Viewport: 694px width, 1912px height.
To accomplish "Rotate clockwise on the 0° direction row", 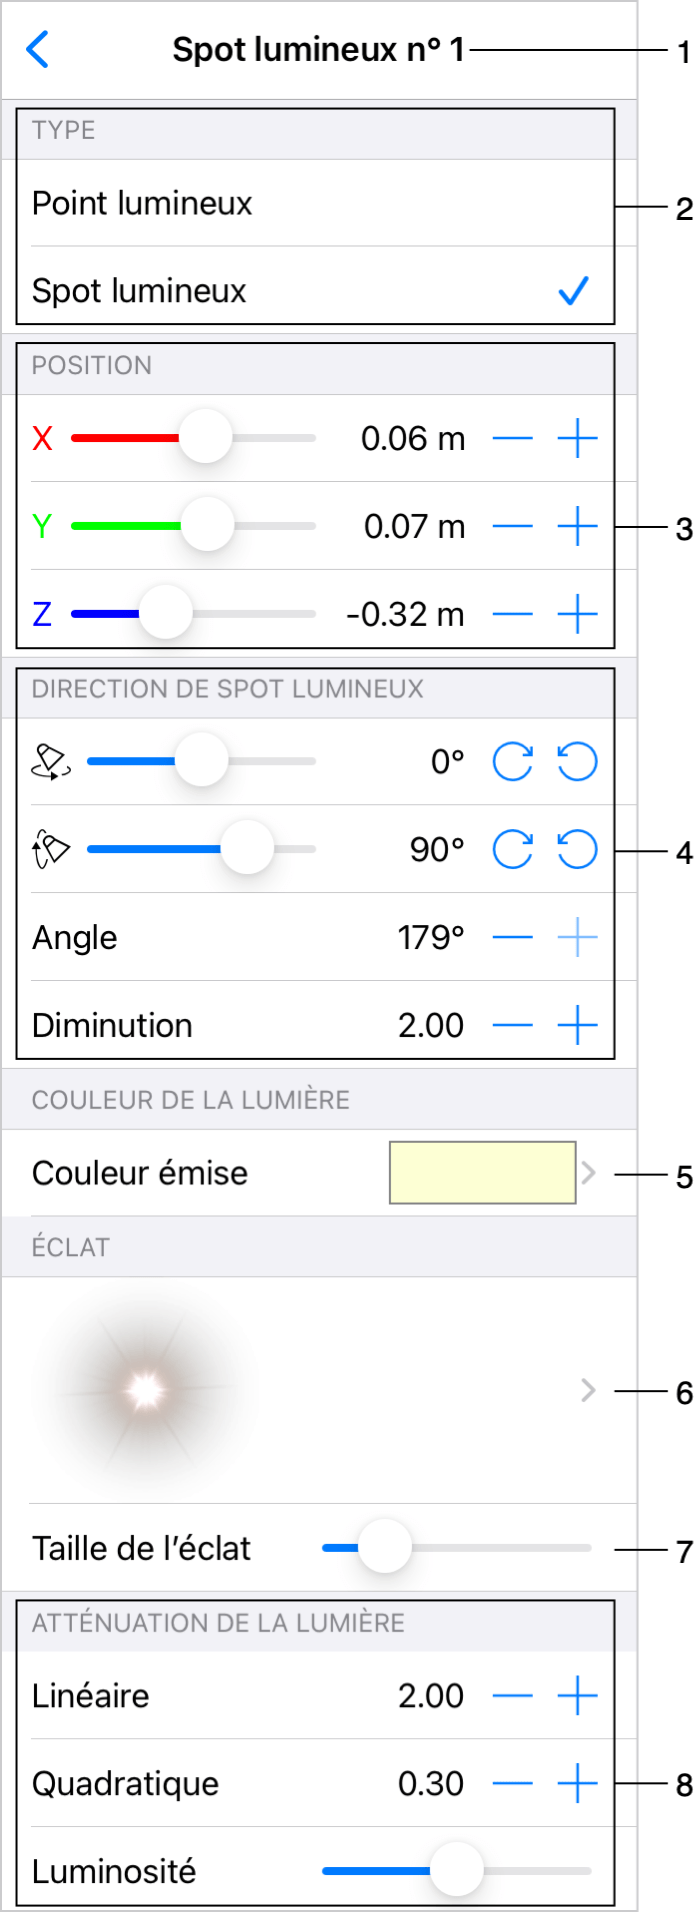I will tap(513, 762).
